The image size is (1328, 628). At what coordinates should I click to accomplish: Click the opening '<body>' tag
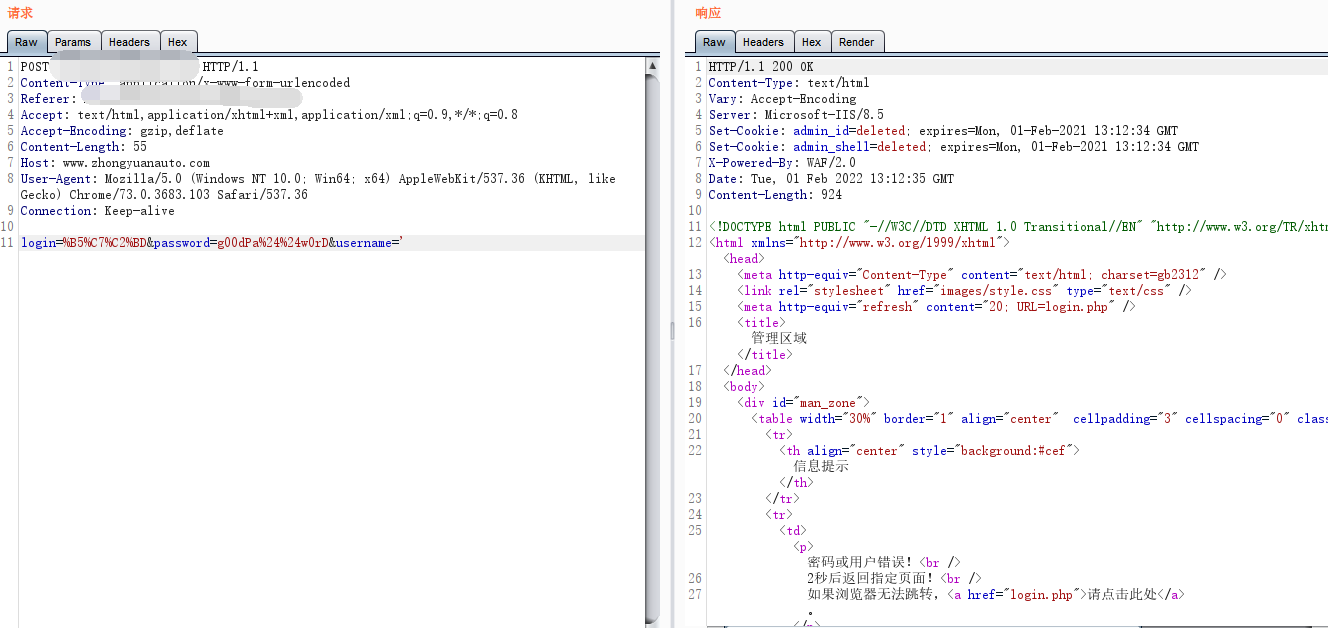tap(743, 387)
